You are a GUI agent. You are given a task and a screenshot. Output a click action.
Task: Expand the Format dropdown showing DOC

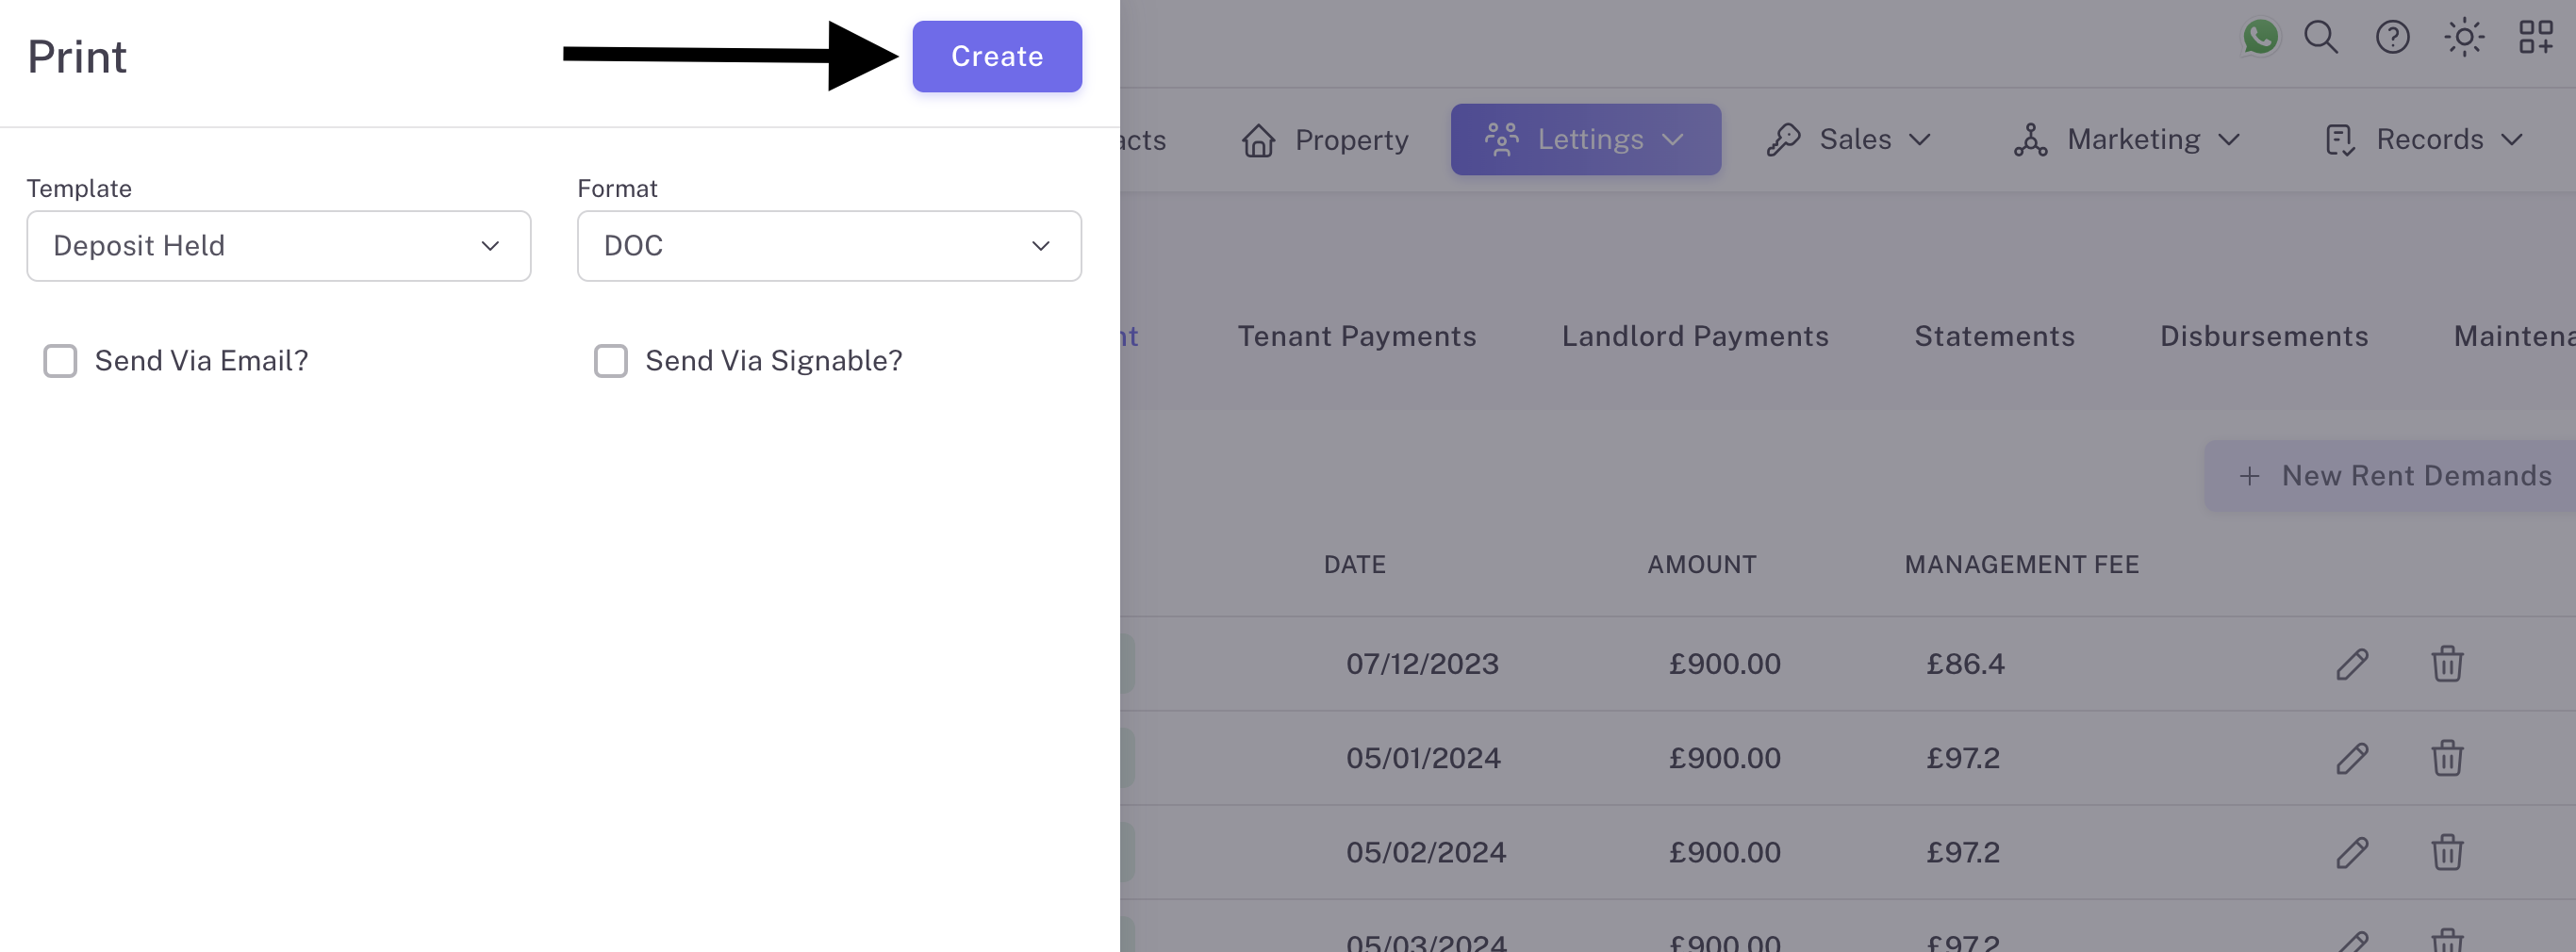829,246
